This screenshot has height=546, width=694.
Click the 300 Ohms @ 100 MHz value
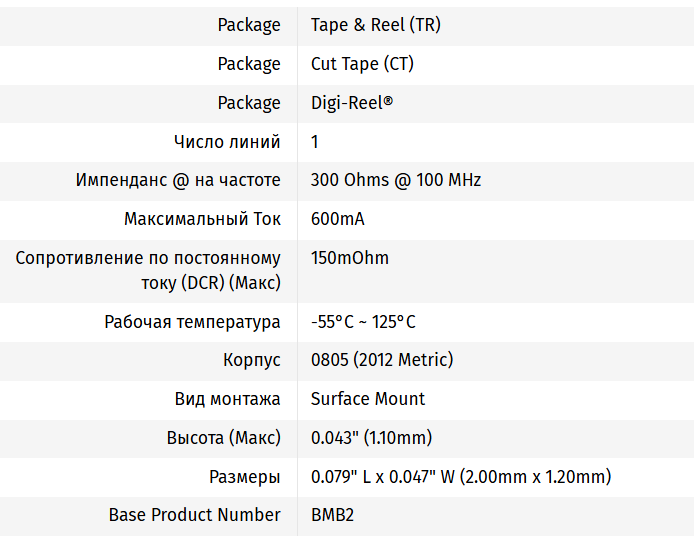[396, 181]
